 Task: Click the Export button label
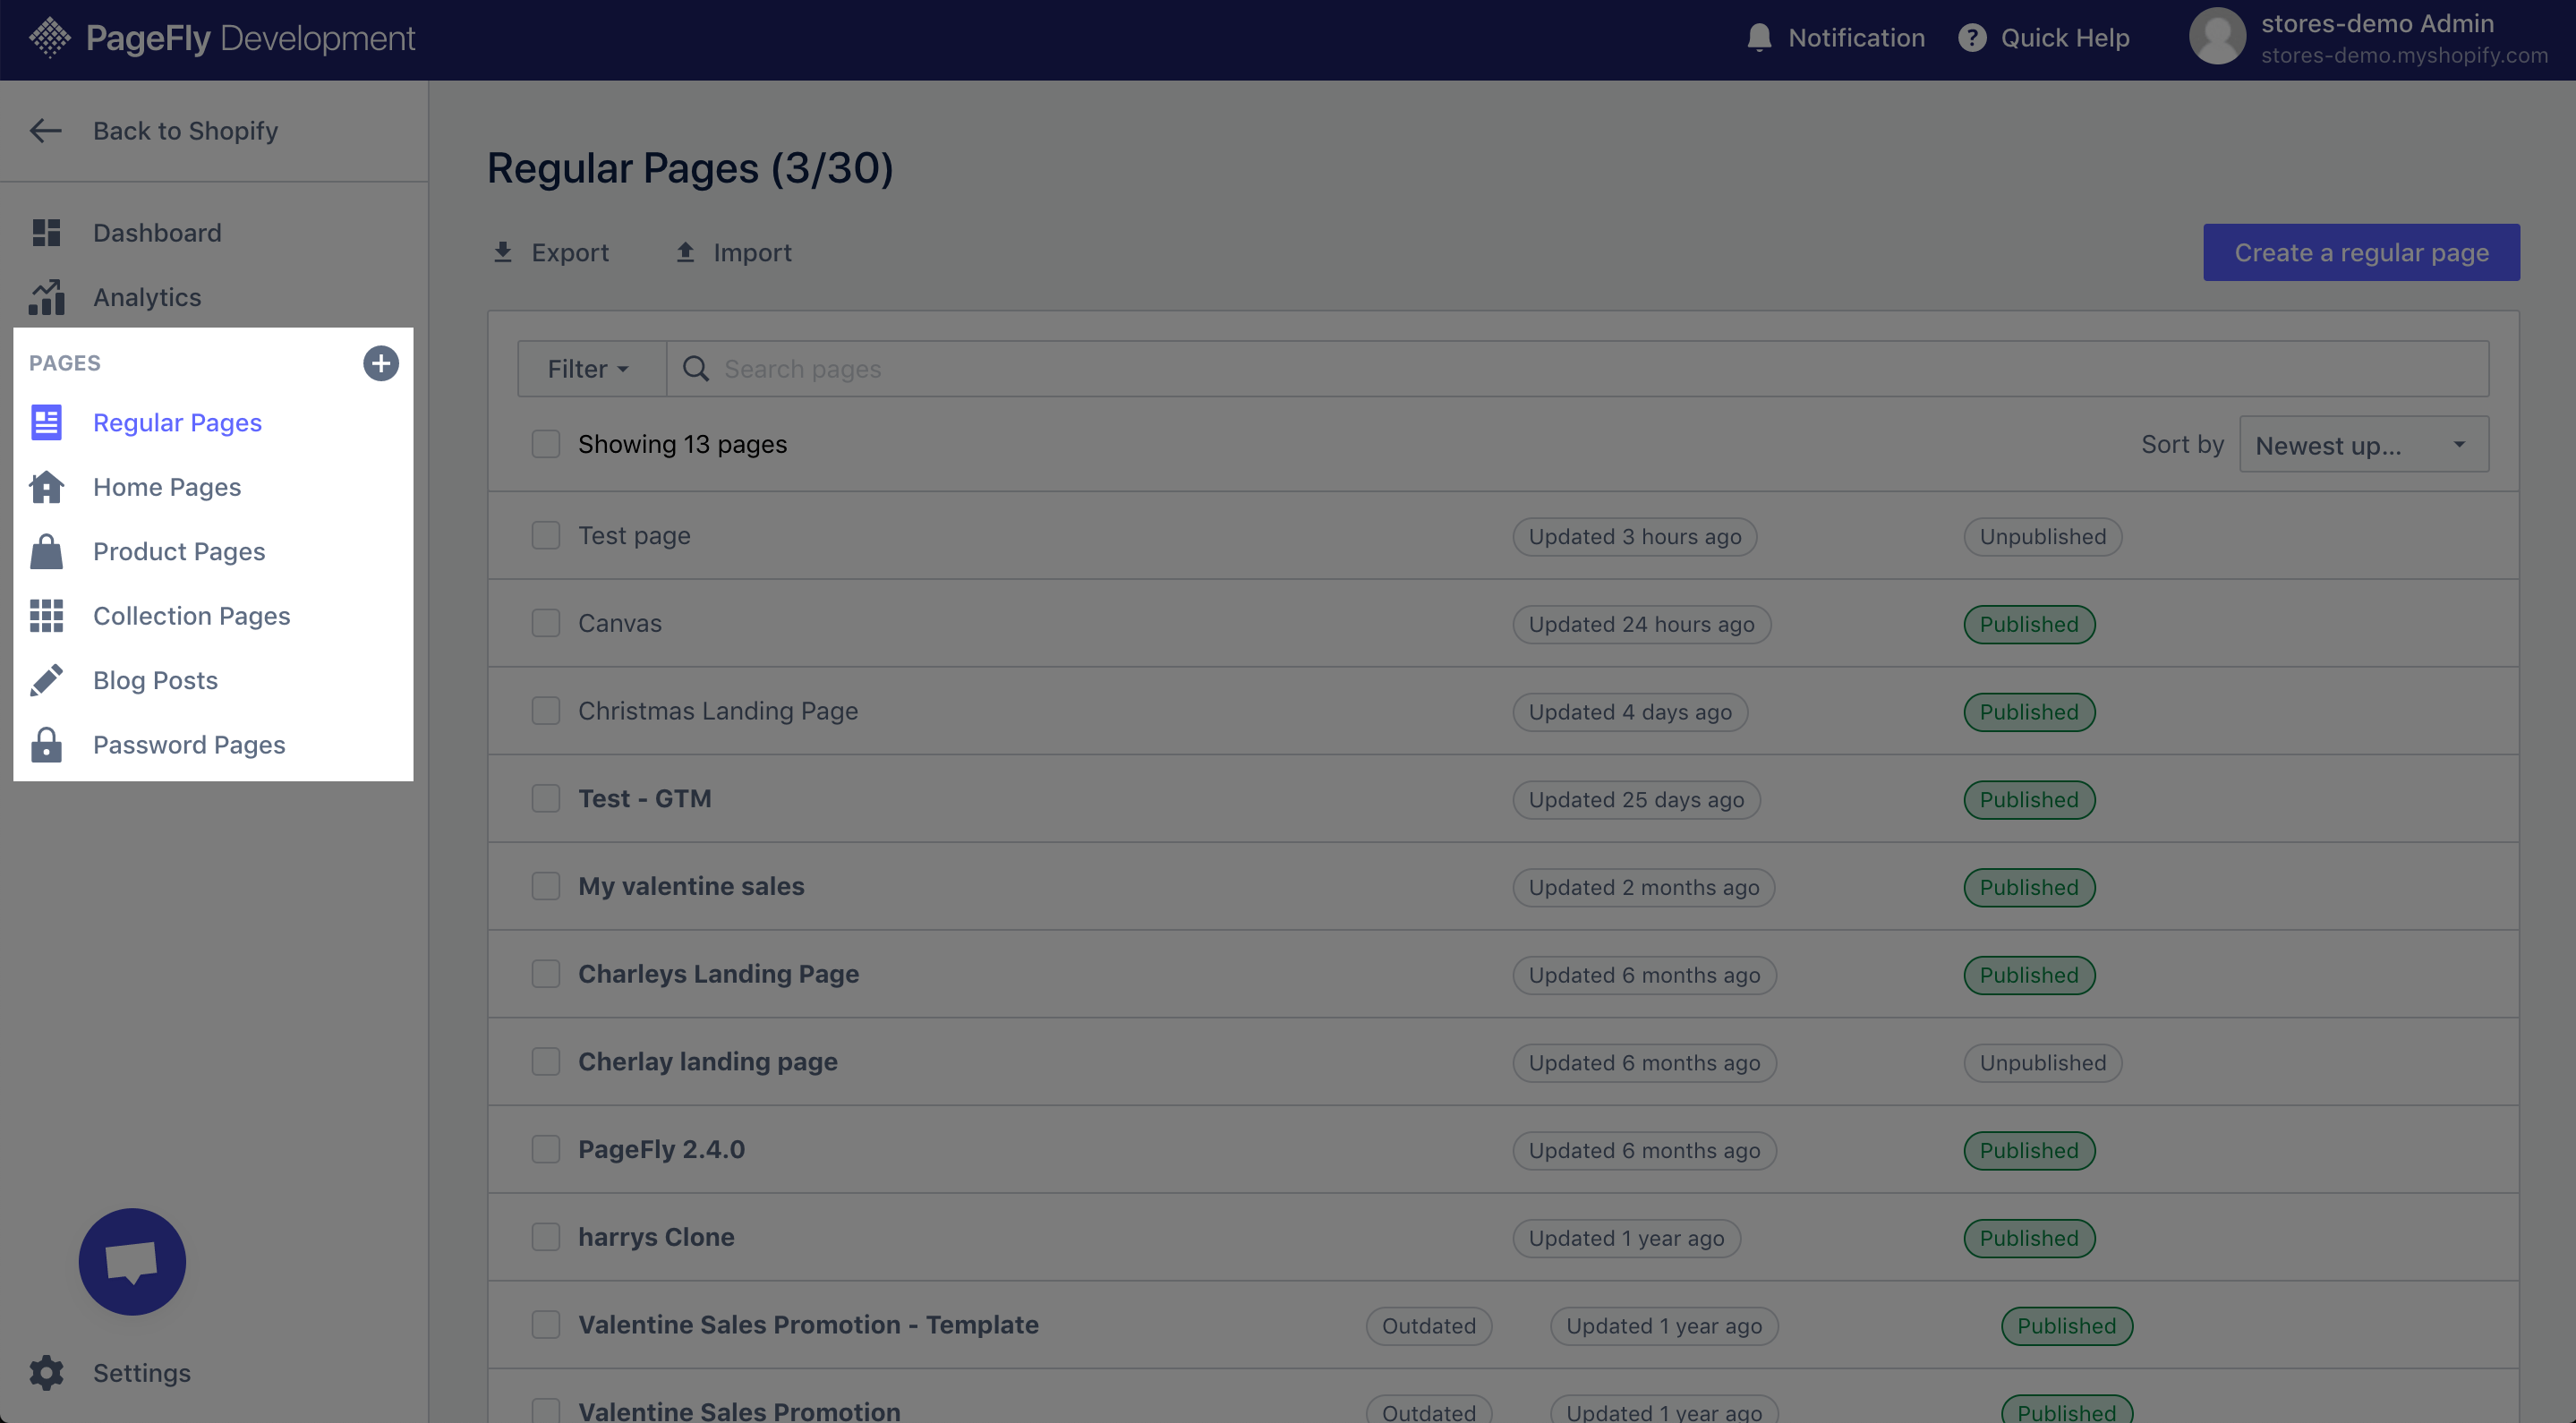[570, 252]
